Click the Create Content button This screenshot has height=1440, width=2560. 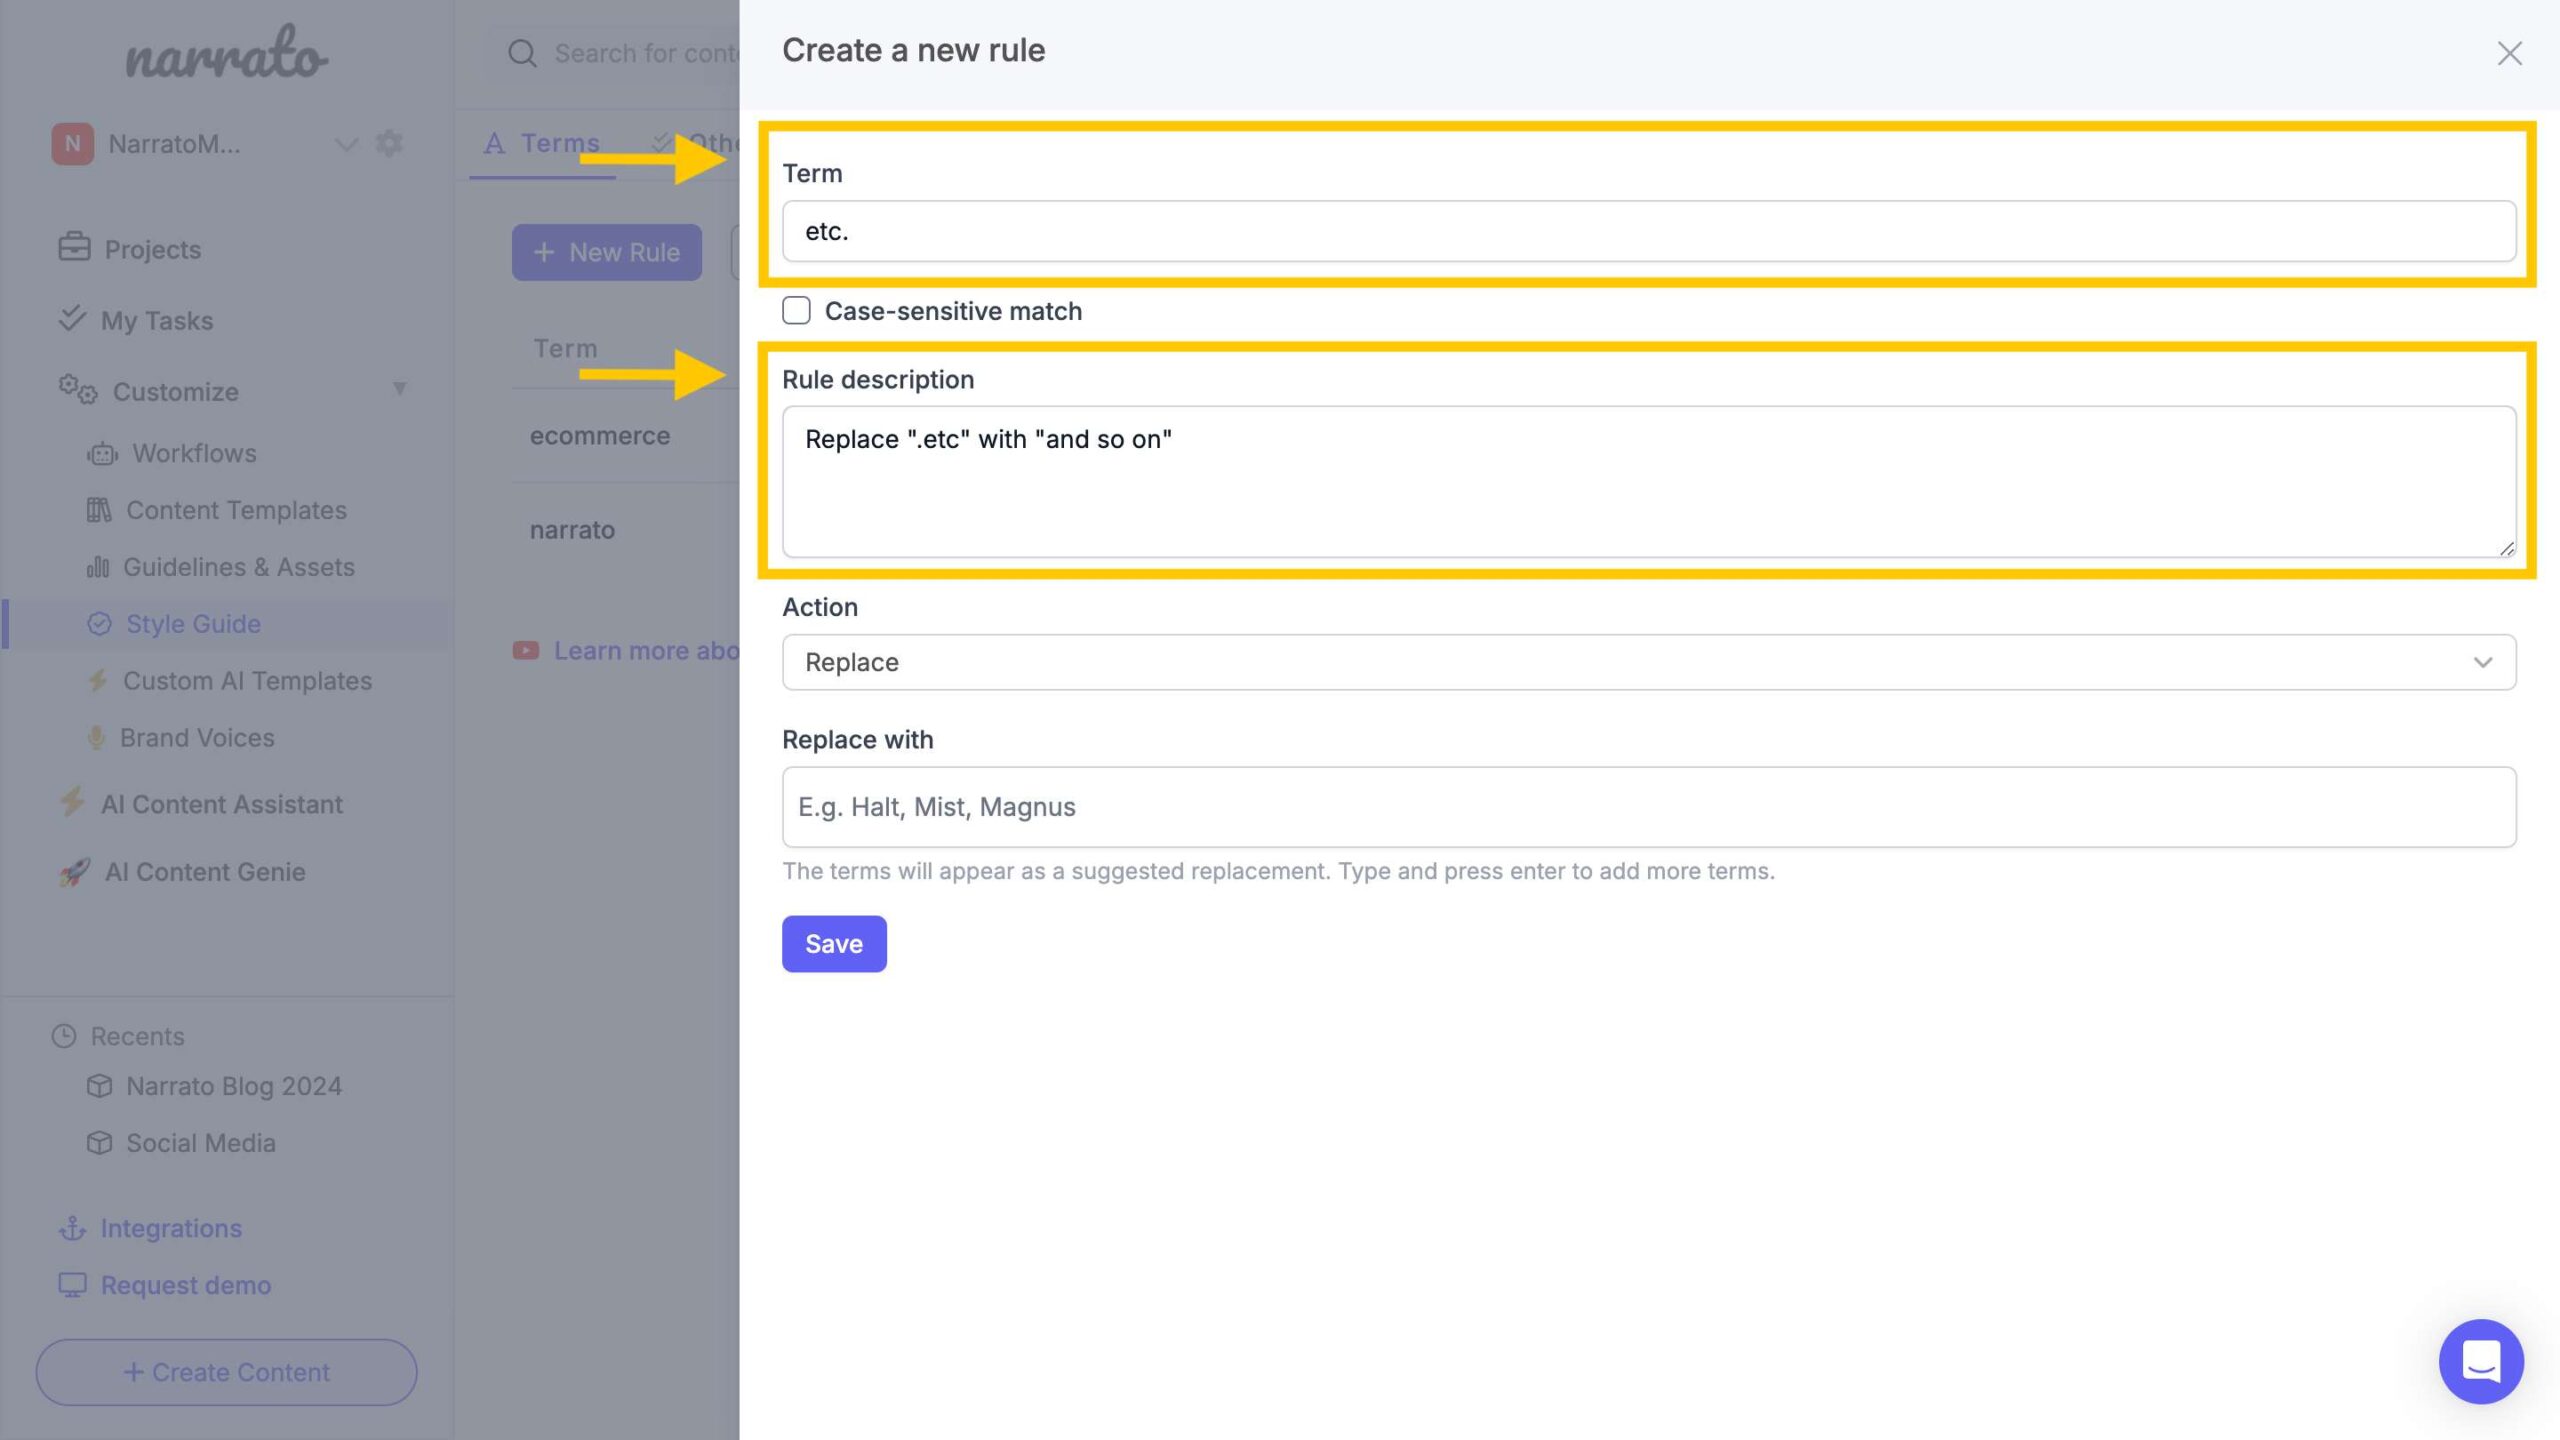click(x=225, y=1371)
